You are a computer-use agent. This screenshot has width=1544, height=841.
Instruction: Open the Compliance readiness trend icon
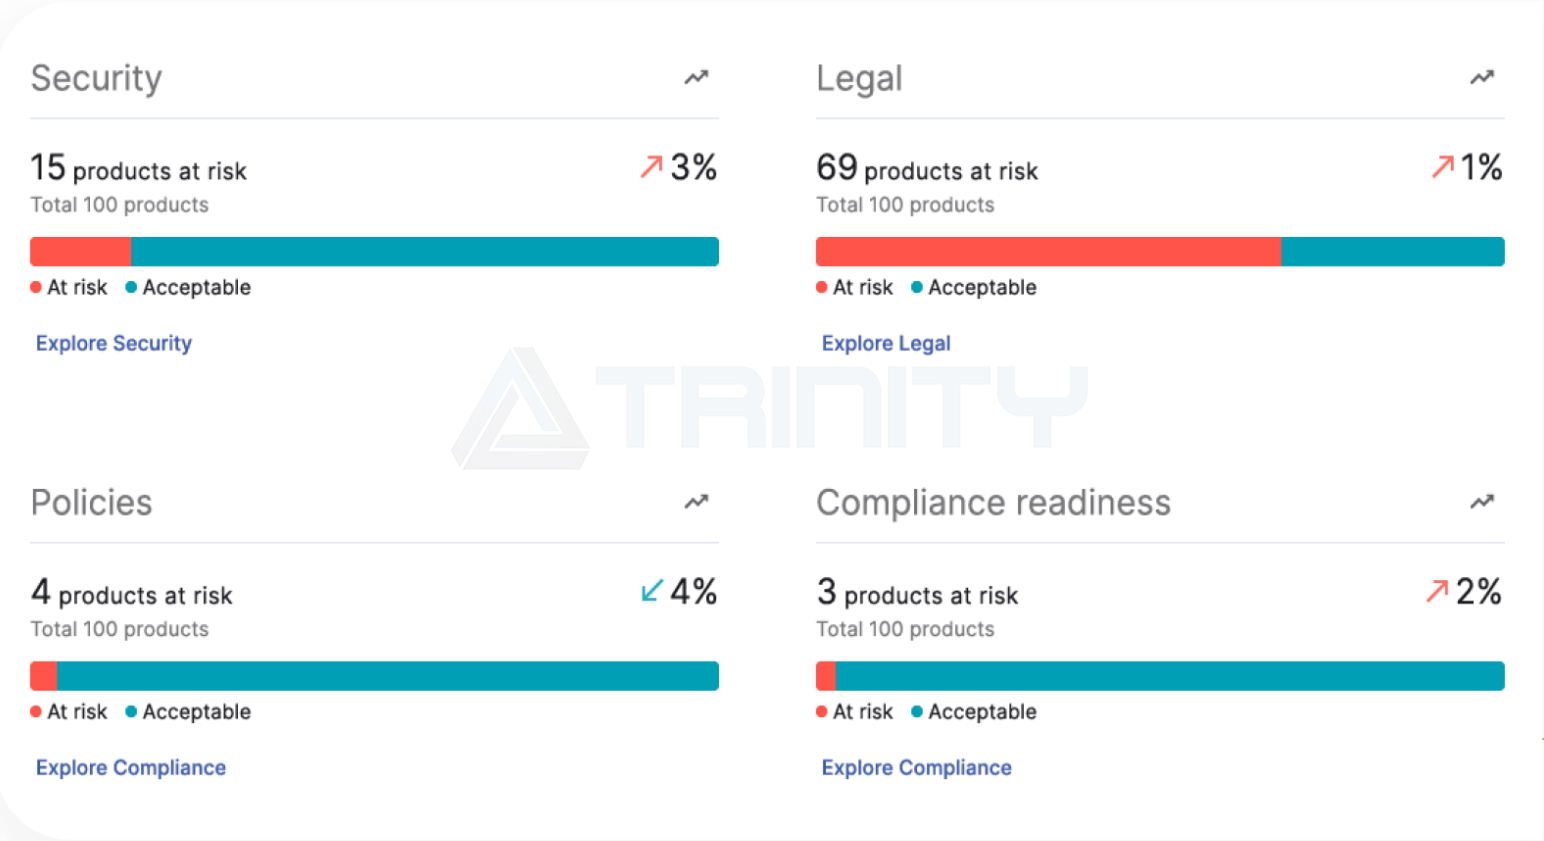coord(1482,501)
